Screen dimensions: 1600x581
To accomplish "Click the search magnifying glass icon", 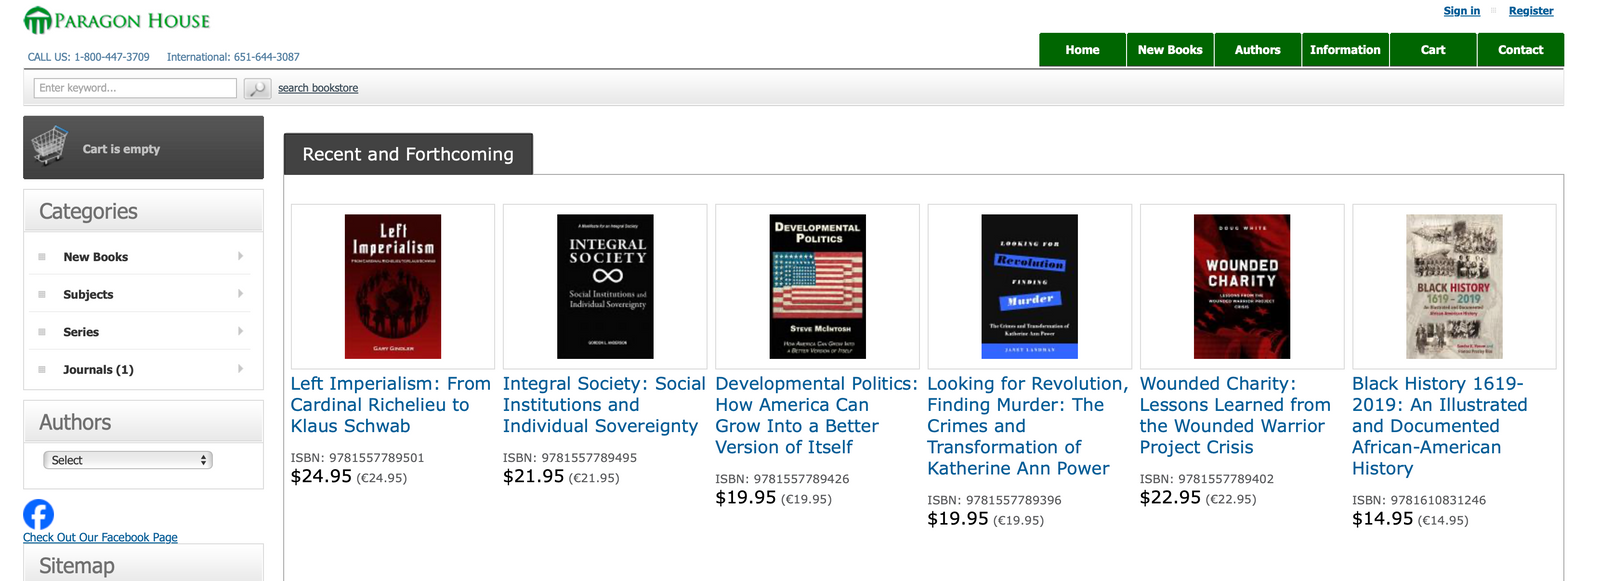I will click(257, 88).
